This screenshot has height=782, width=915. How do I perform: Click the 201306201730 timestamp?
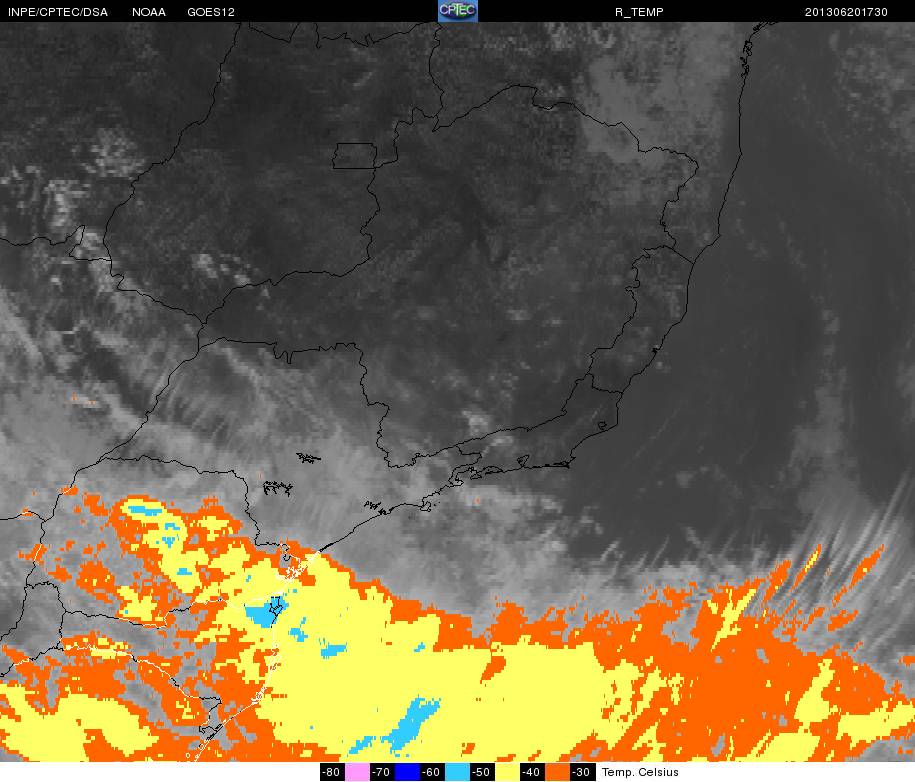click(x=846, y=12)
